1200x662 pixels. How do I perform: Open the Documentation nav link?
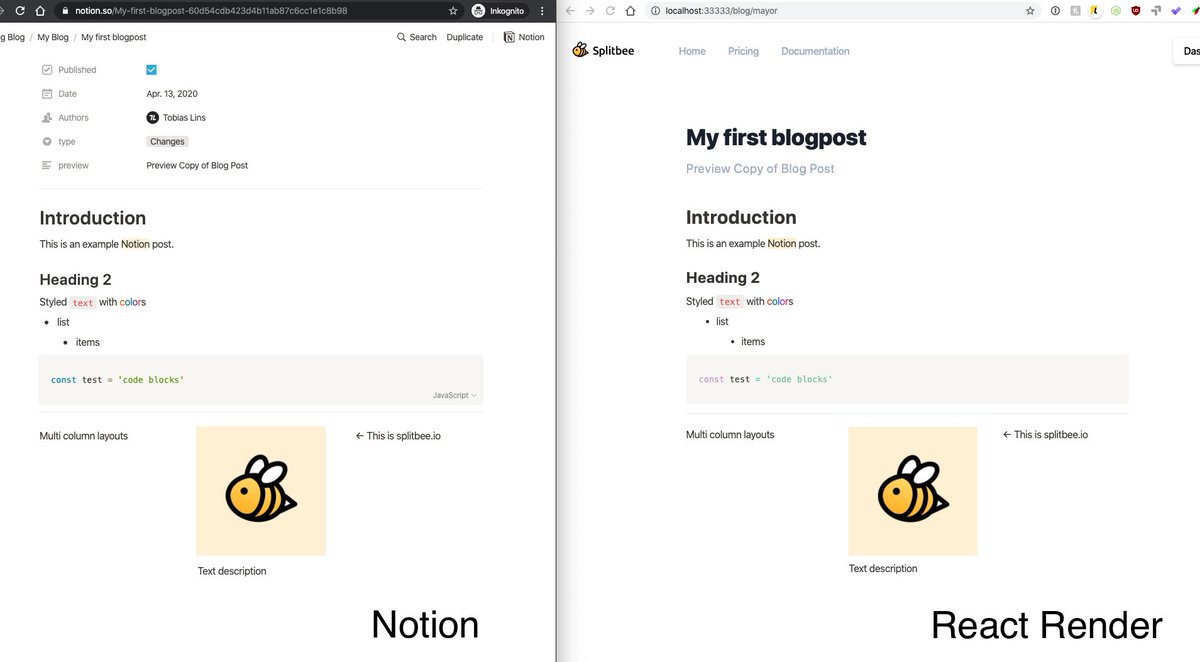(815, 51)
